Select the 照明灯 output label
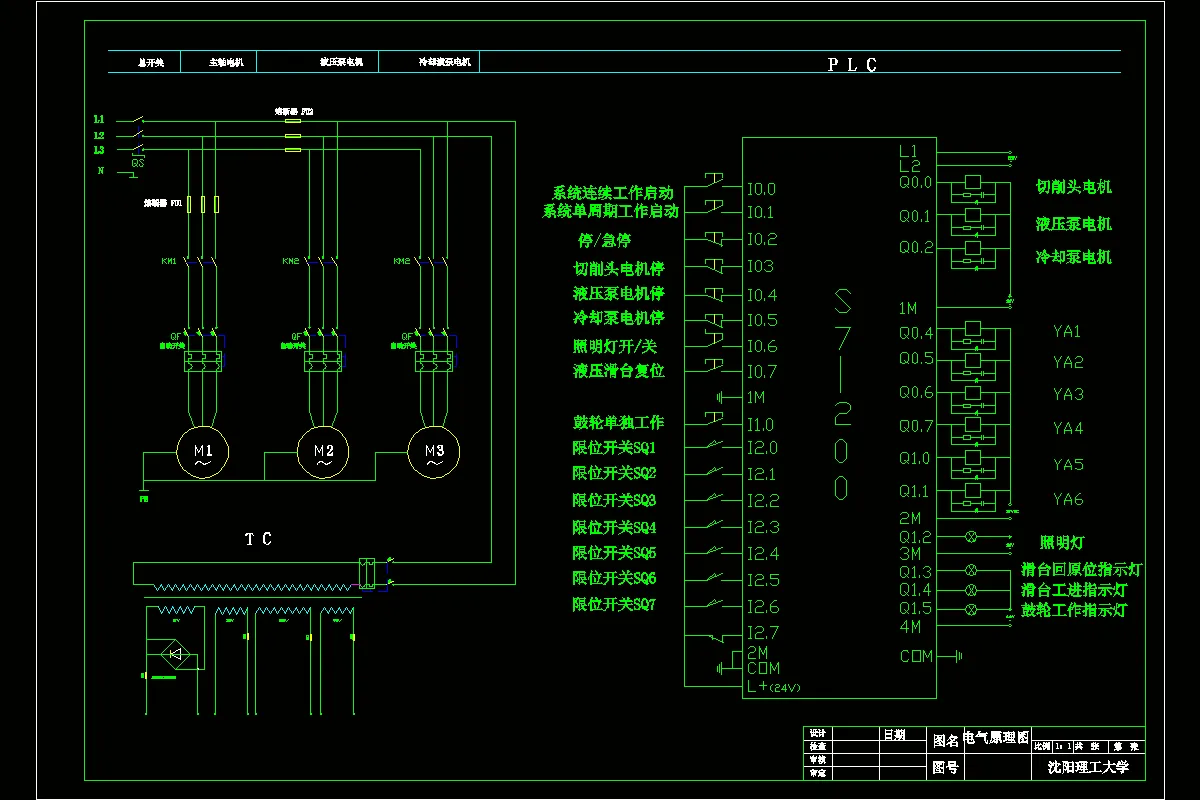Image resolution: width=1200 pixels, height=800 pixels. [1062, 543]
